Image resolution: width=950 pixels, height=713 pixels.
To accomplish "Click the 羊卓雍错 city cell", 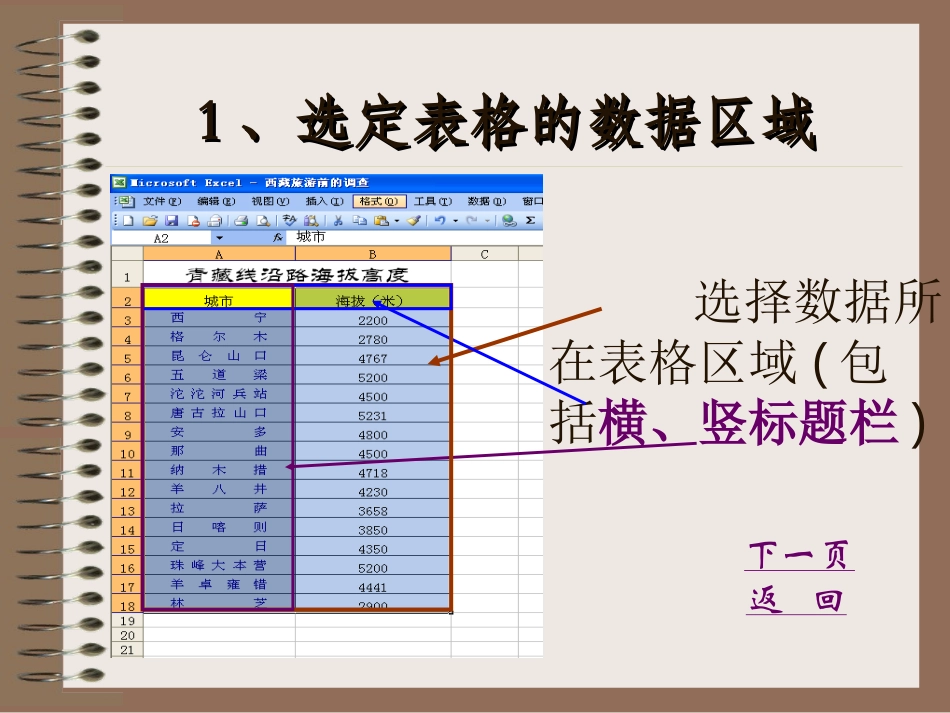I will pos(218,585).
